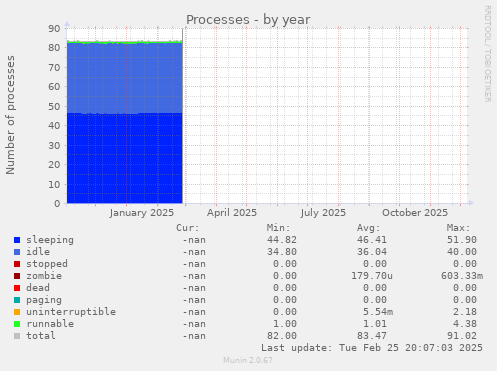Click the 'October 2025' x-axis label

click(415, 213)
